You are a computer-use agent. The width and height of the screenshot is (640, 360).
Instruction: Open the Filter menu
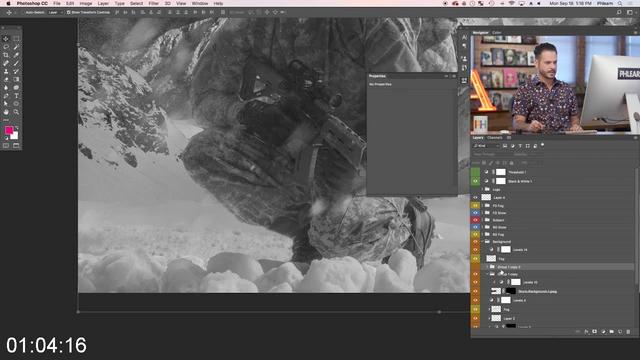click(153, 3)
